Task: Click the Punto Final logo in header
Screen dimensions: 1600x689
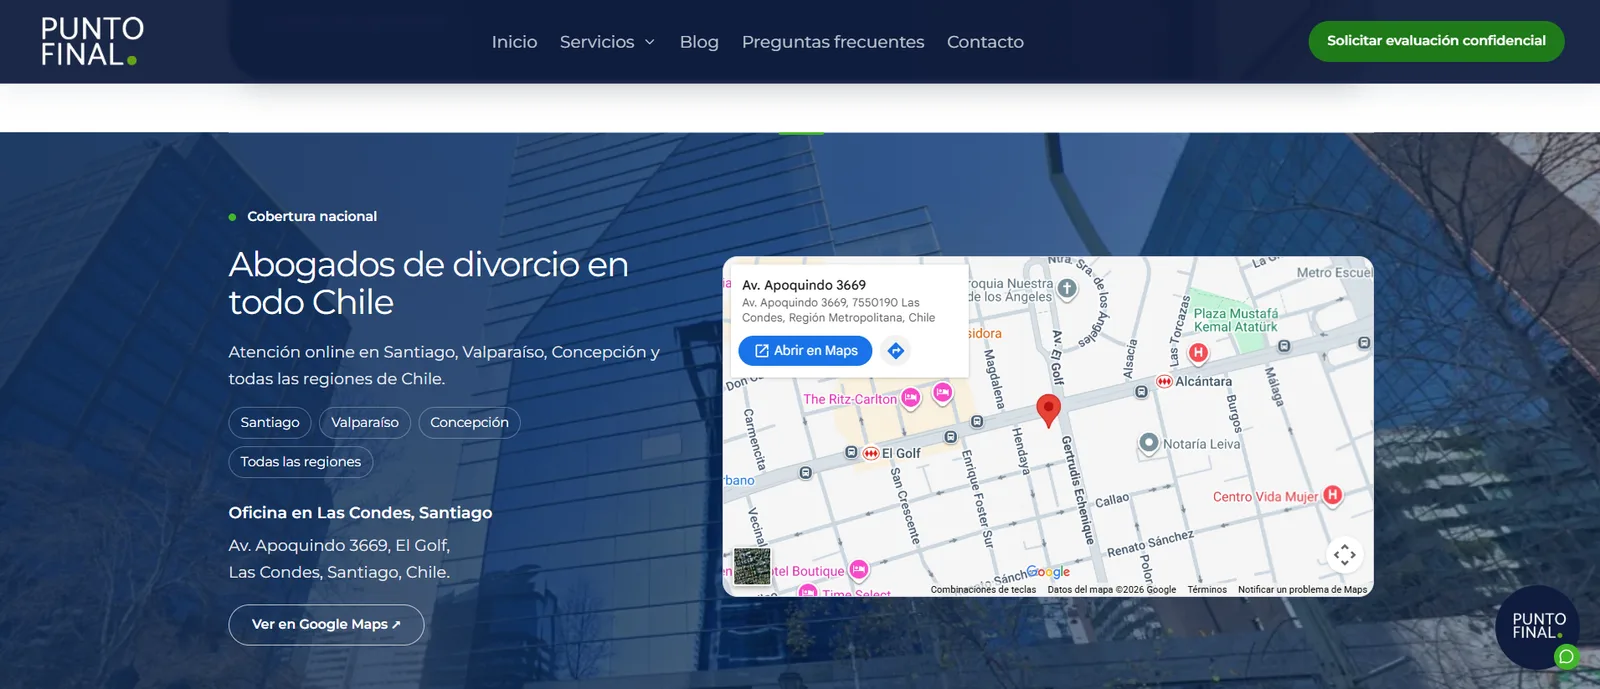Action: 92,41
